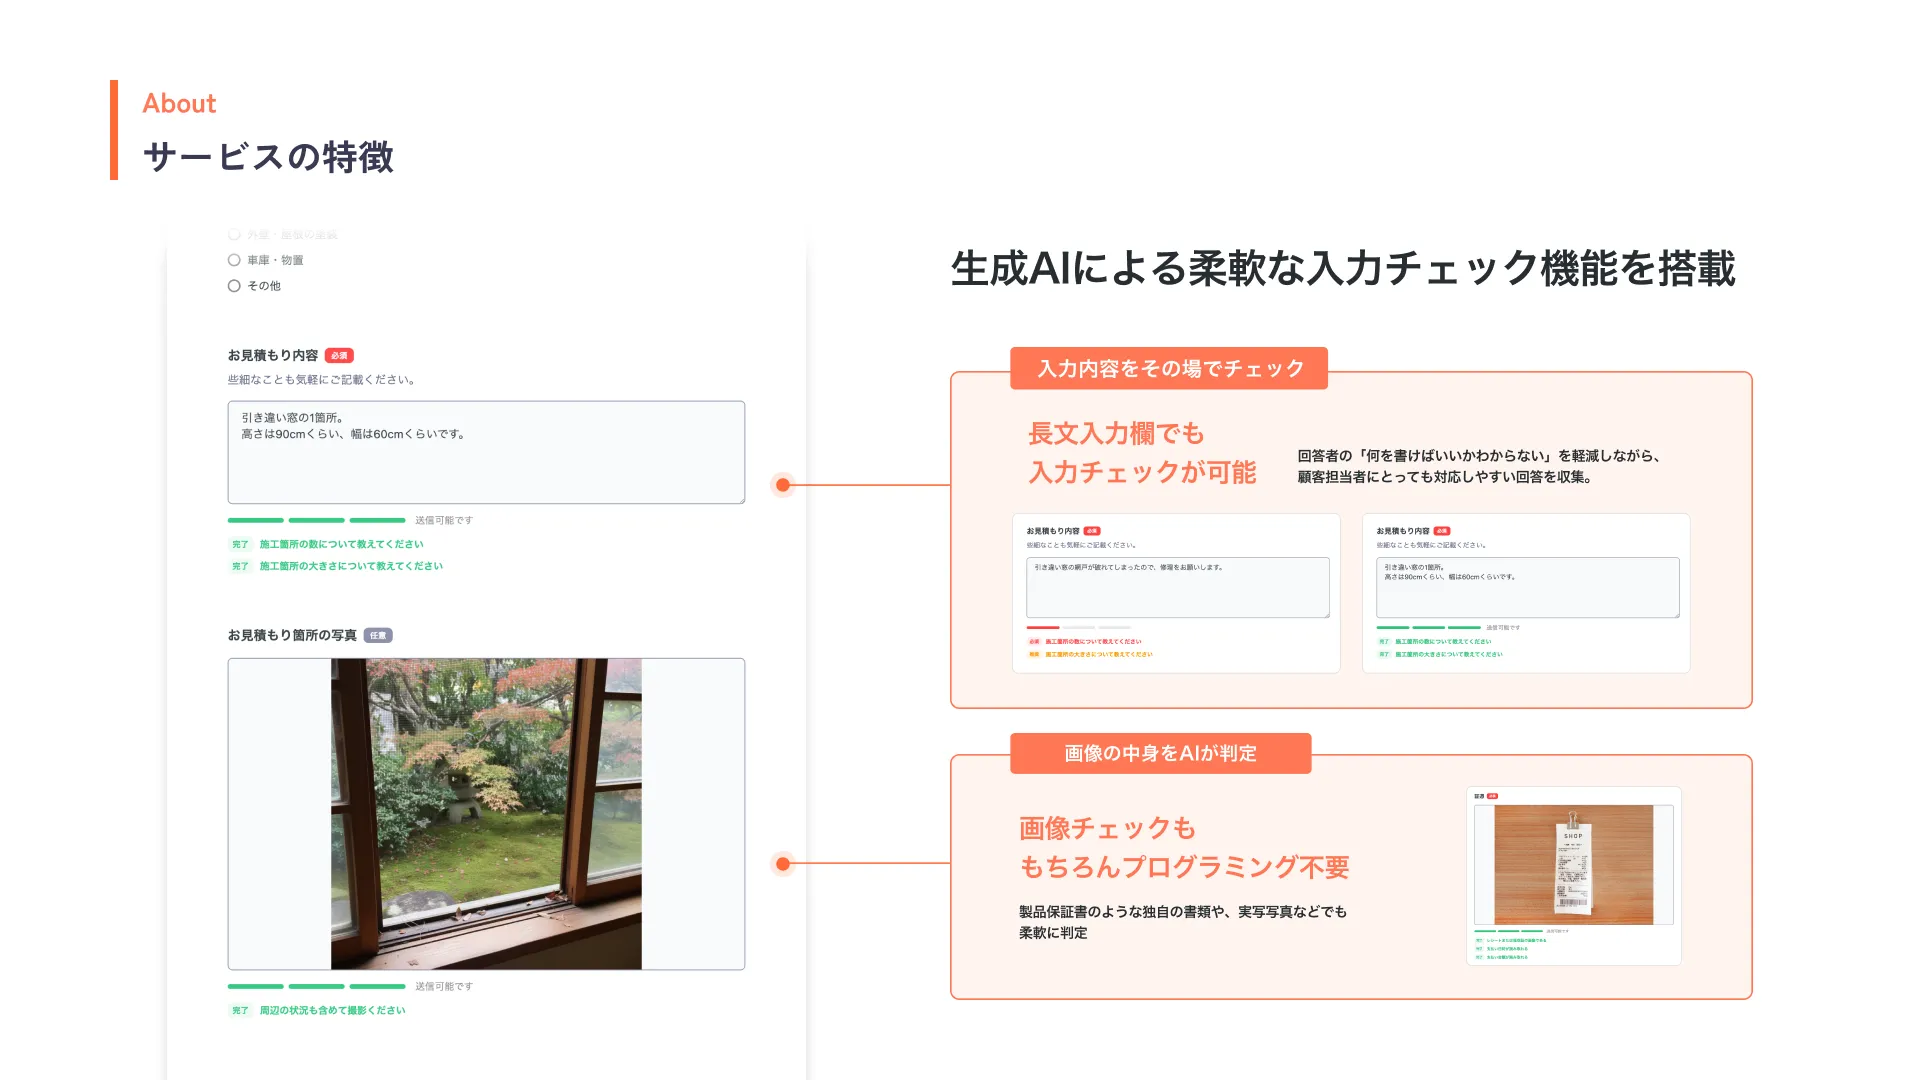Viewport: 1920px width, 1080px height.
Task: Click the 施工箇所の大きさについて教えてください green text
Action: coord(351,567)
